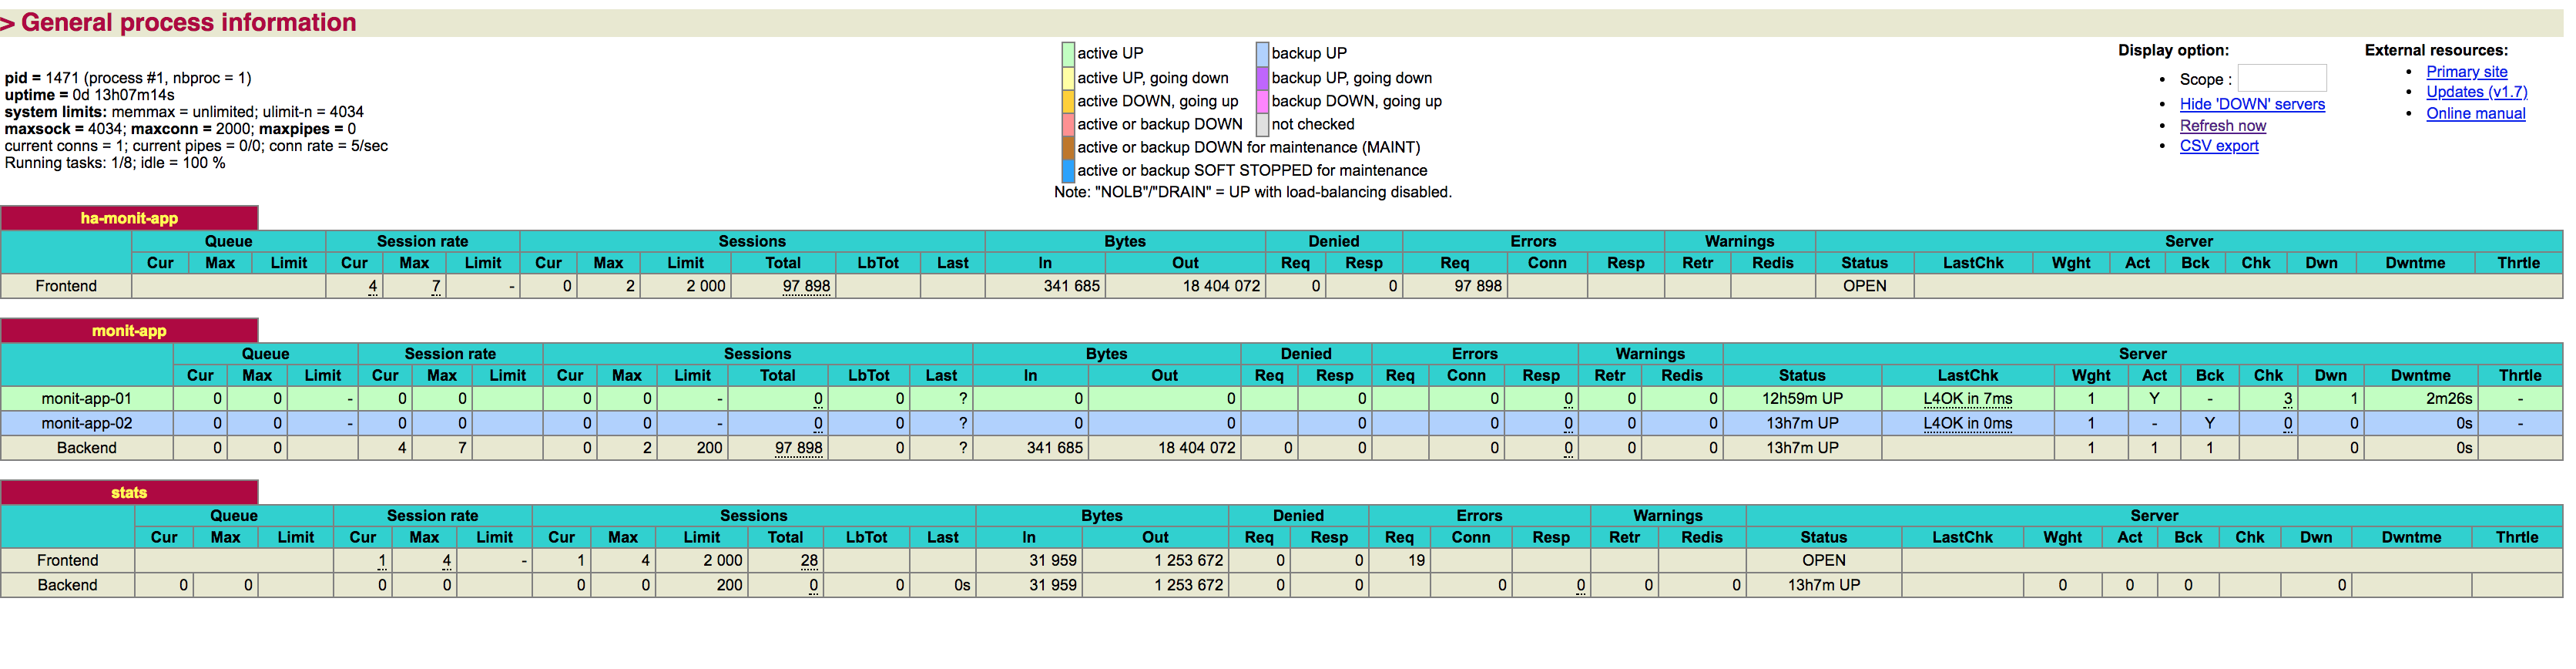The height and width of the screenshot is (669, 2576).
Task: Download stats via CSV export link
Action: (2218, 146)
